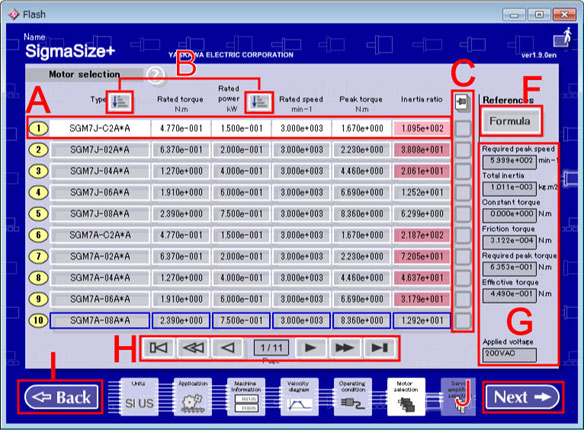The height and width of the screenshot is (430, 584).
Task: Check the box for SGM7J-02A*A row
Action: (x=463, y=150)
